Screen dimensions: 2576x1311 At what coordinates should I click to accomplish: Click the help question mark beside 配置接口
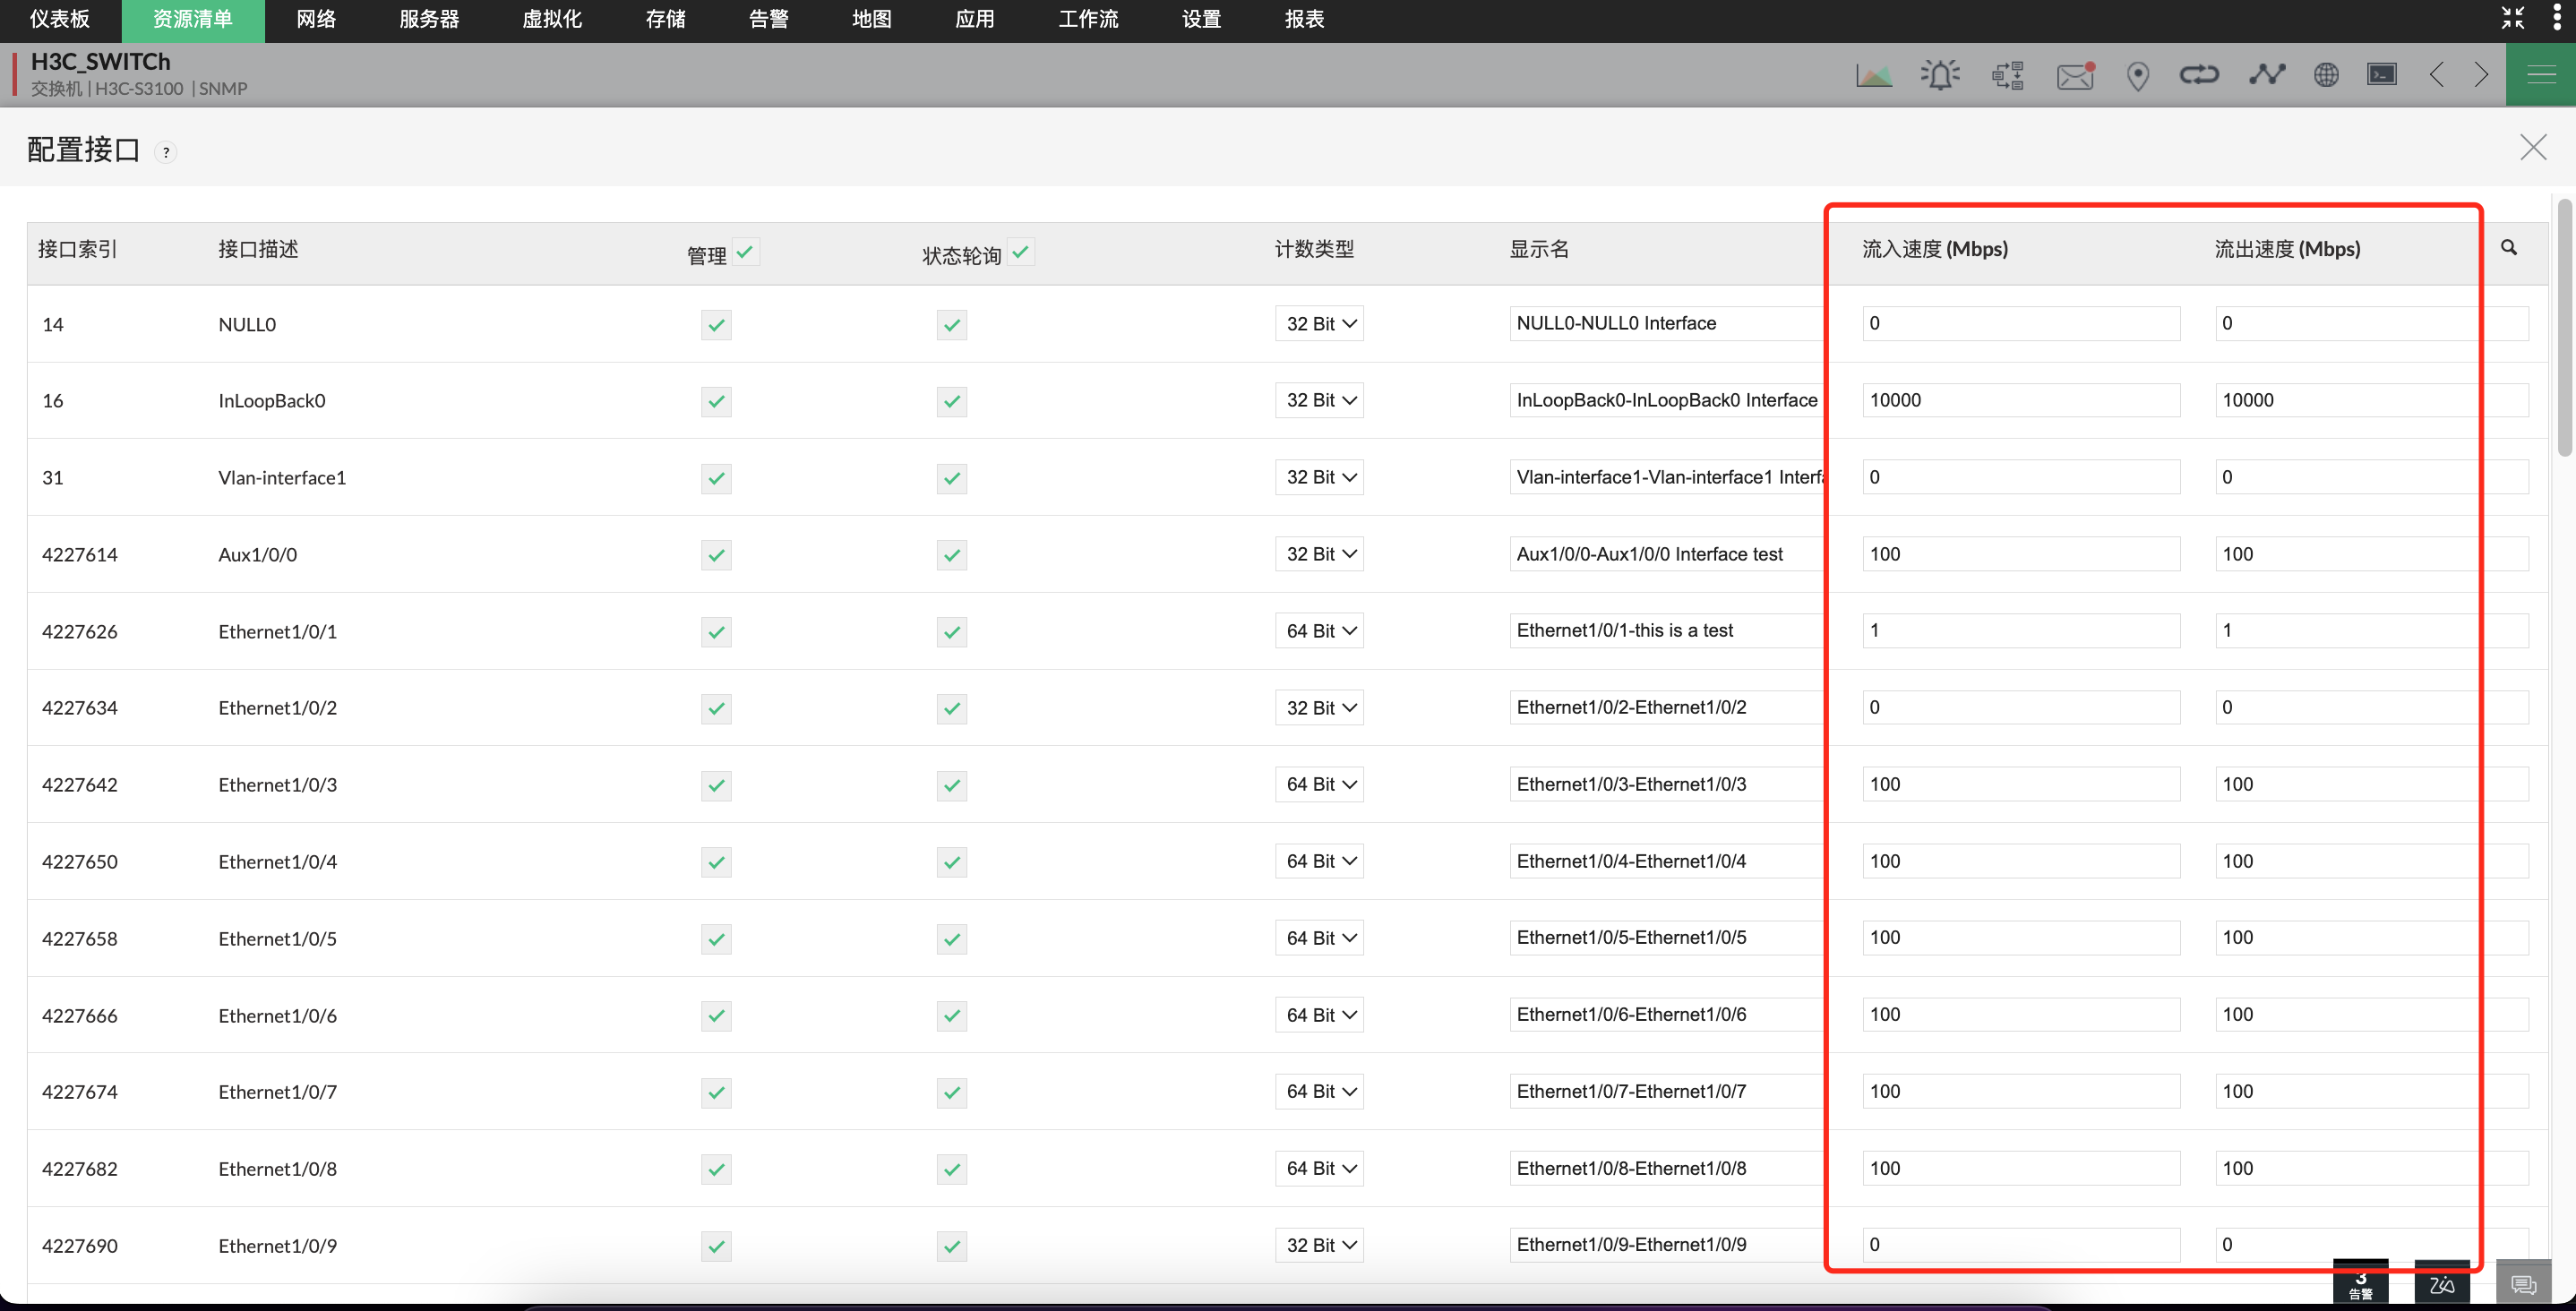(166, 153)
